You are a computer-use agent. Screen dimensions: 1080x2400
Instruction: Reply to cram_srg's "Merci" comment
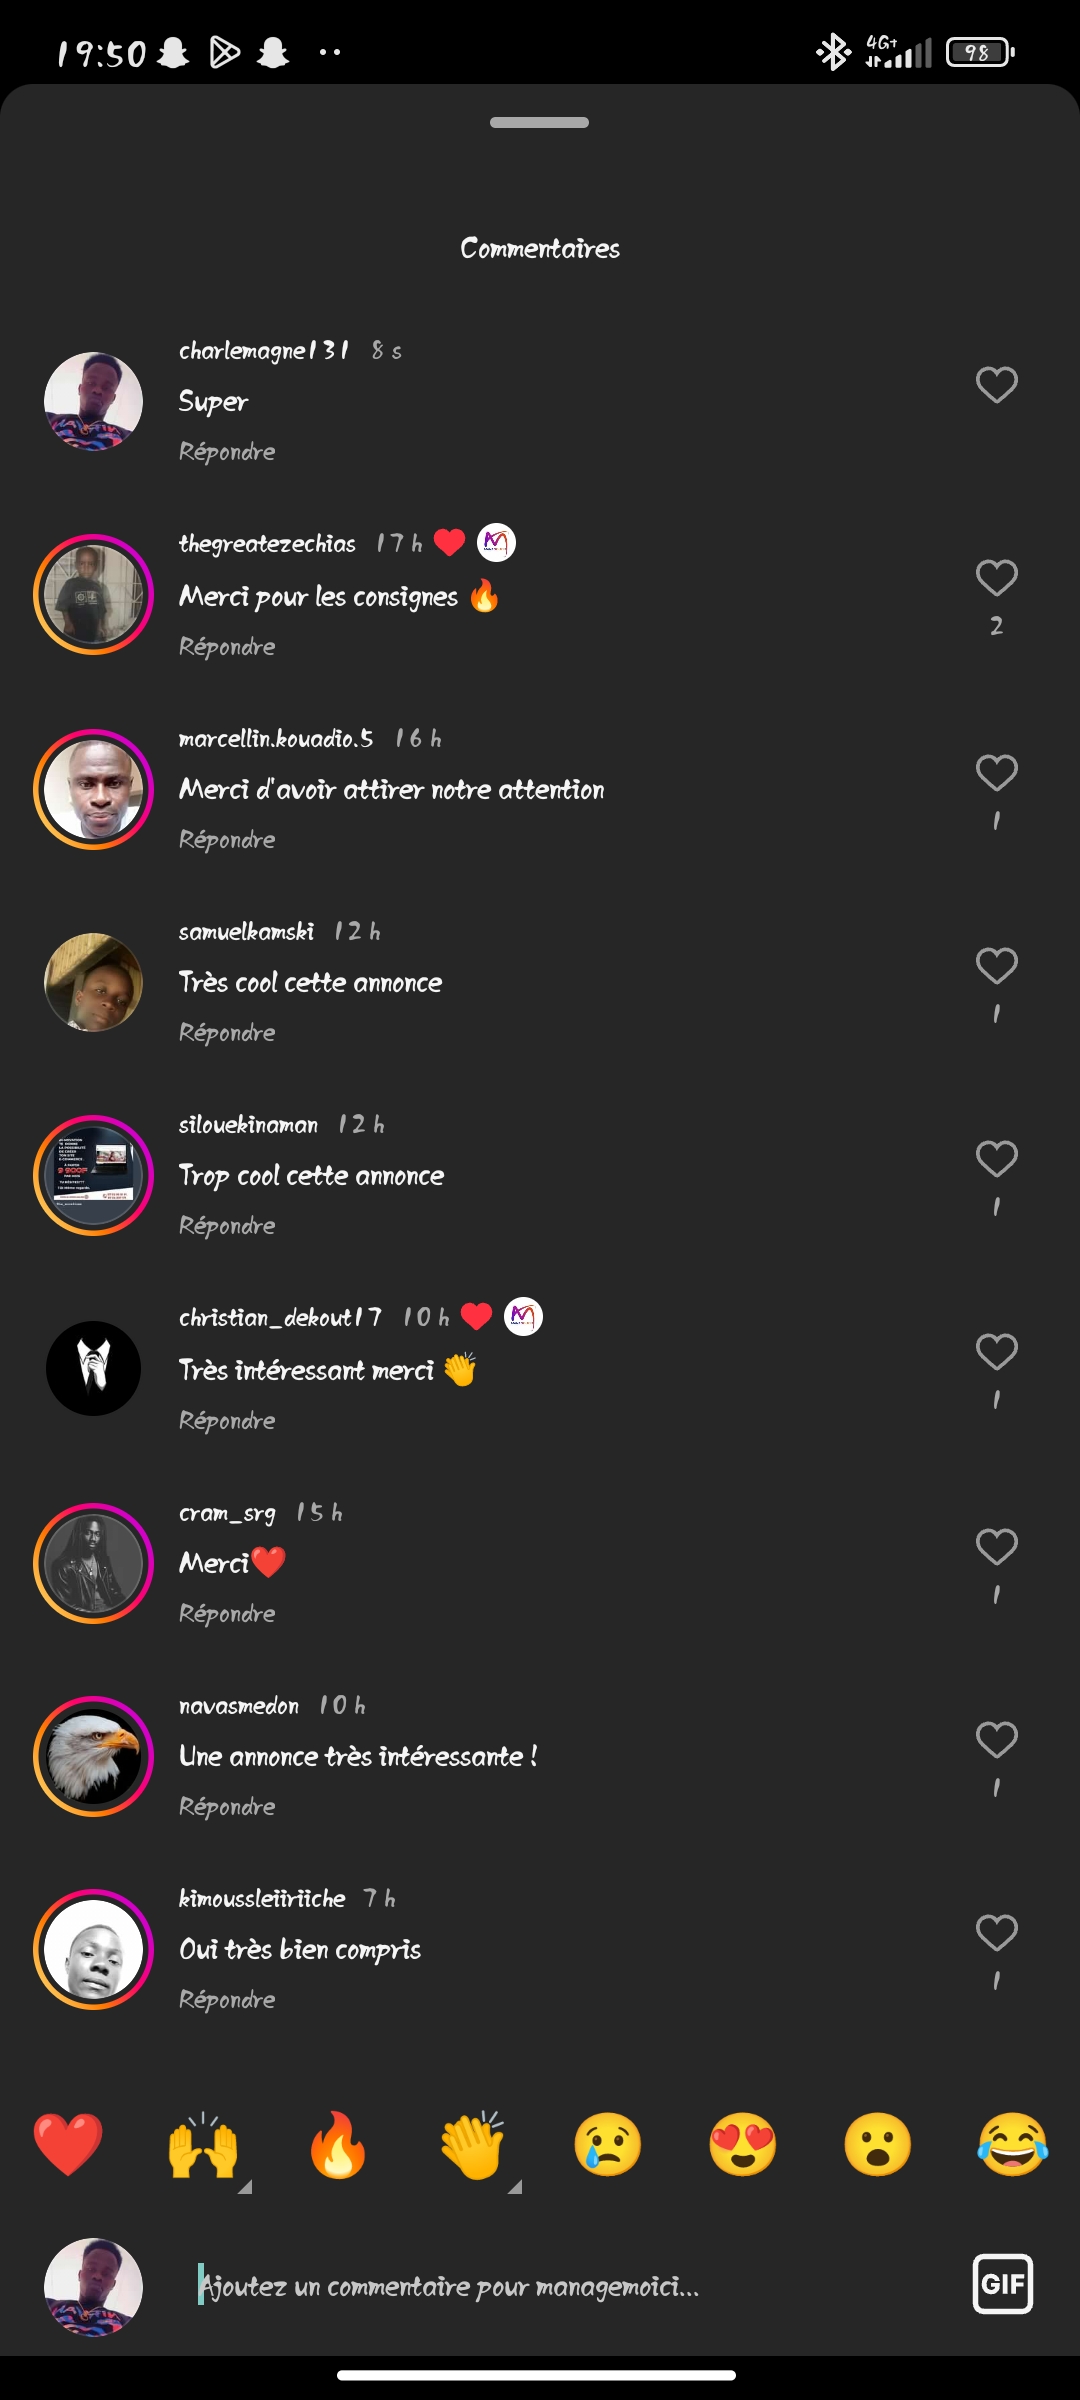[227, 1614]
